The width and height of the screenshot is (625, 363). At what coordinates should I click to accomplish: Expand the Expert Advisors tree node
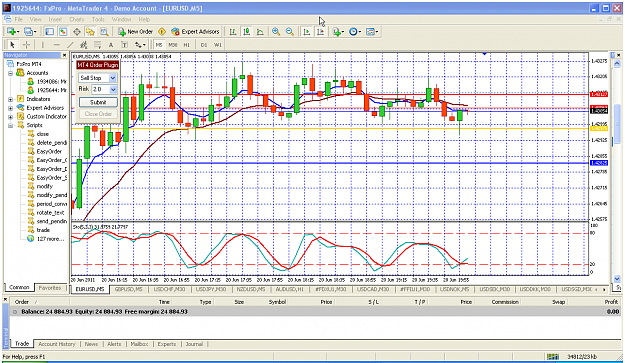click(10, 108)
